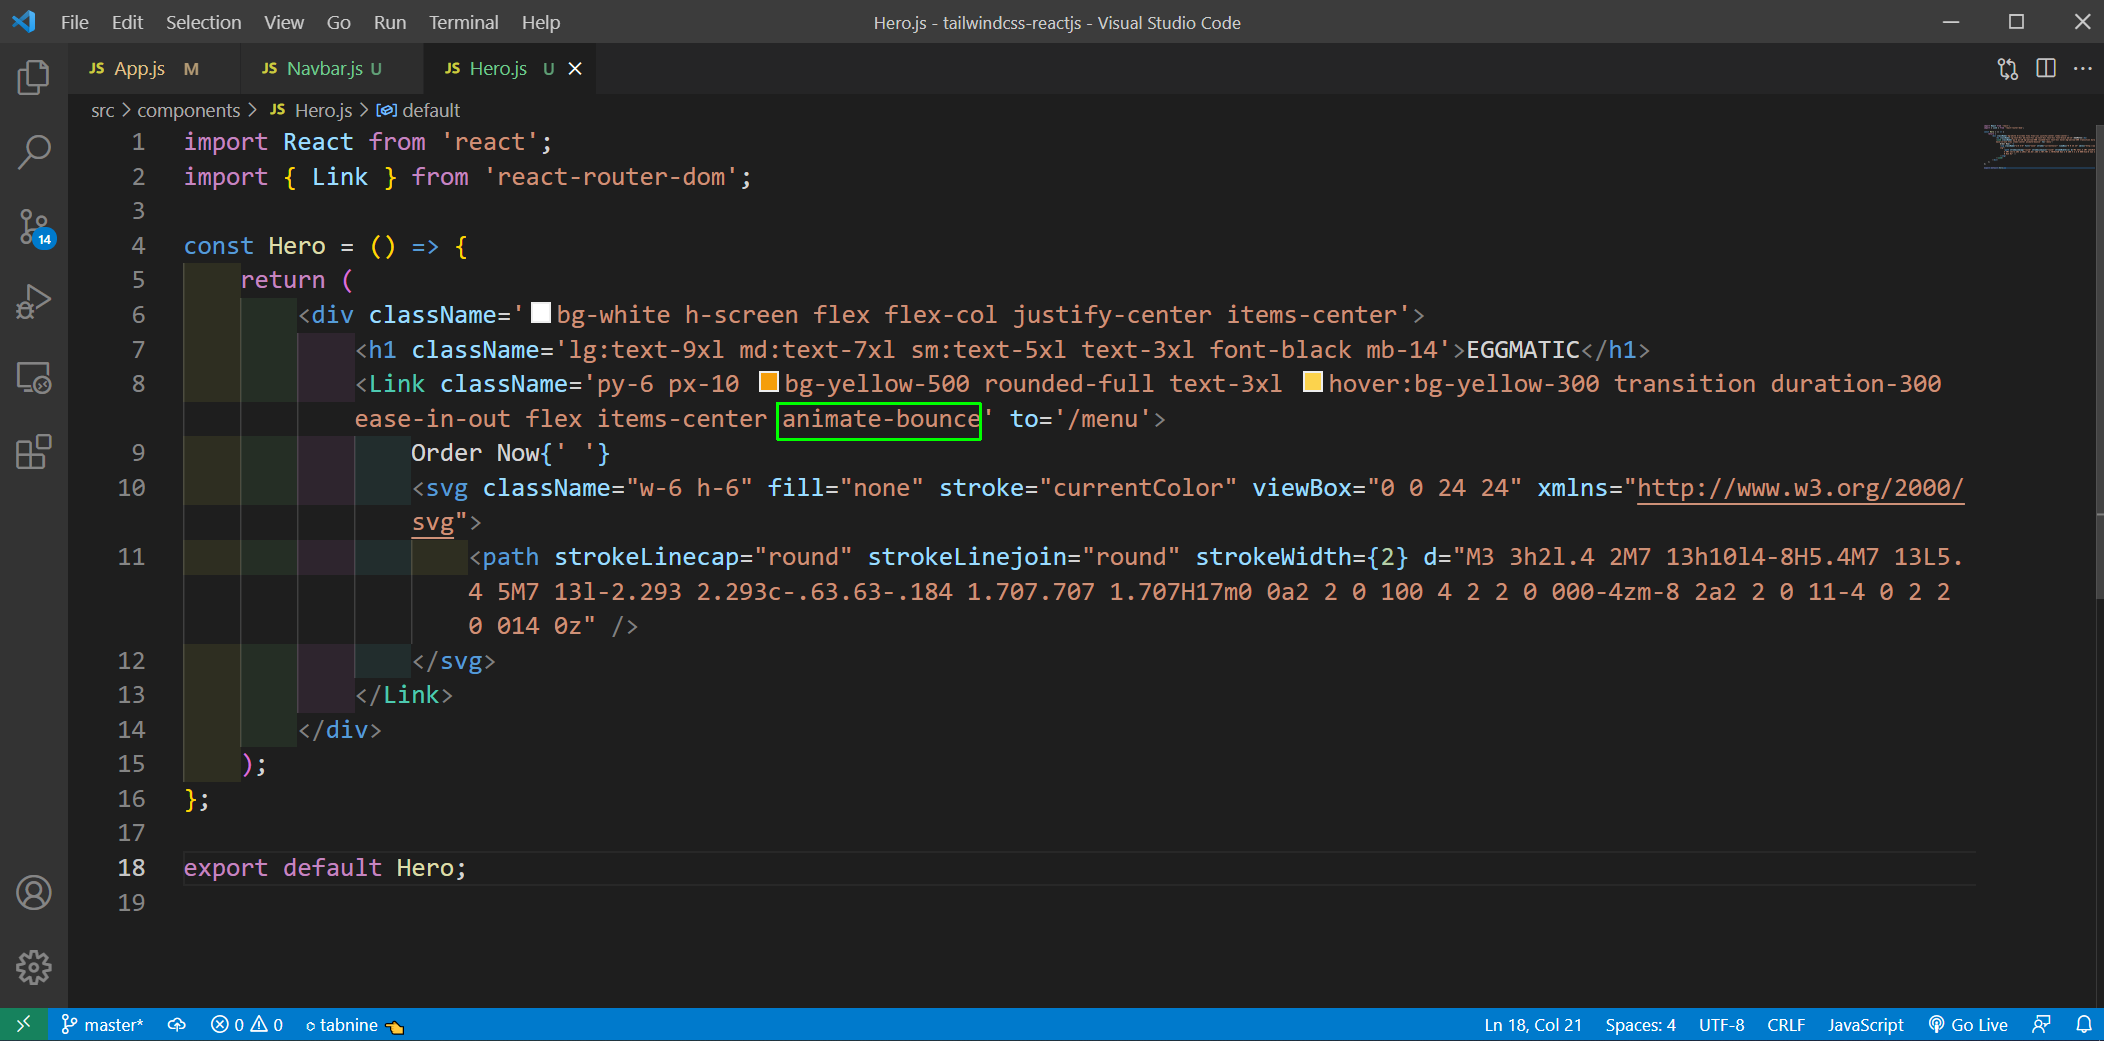Open Accounts menu in activity bar

coord(34,892)
